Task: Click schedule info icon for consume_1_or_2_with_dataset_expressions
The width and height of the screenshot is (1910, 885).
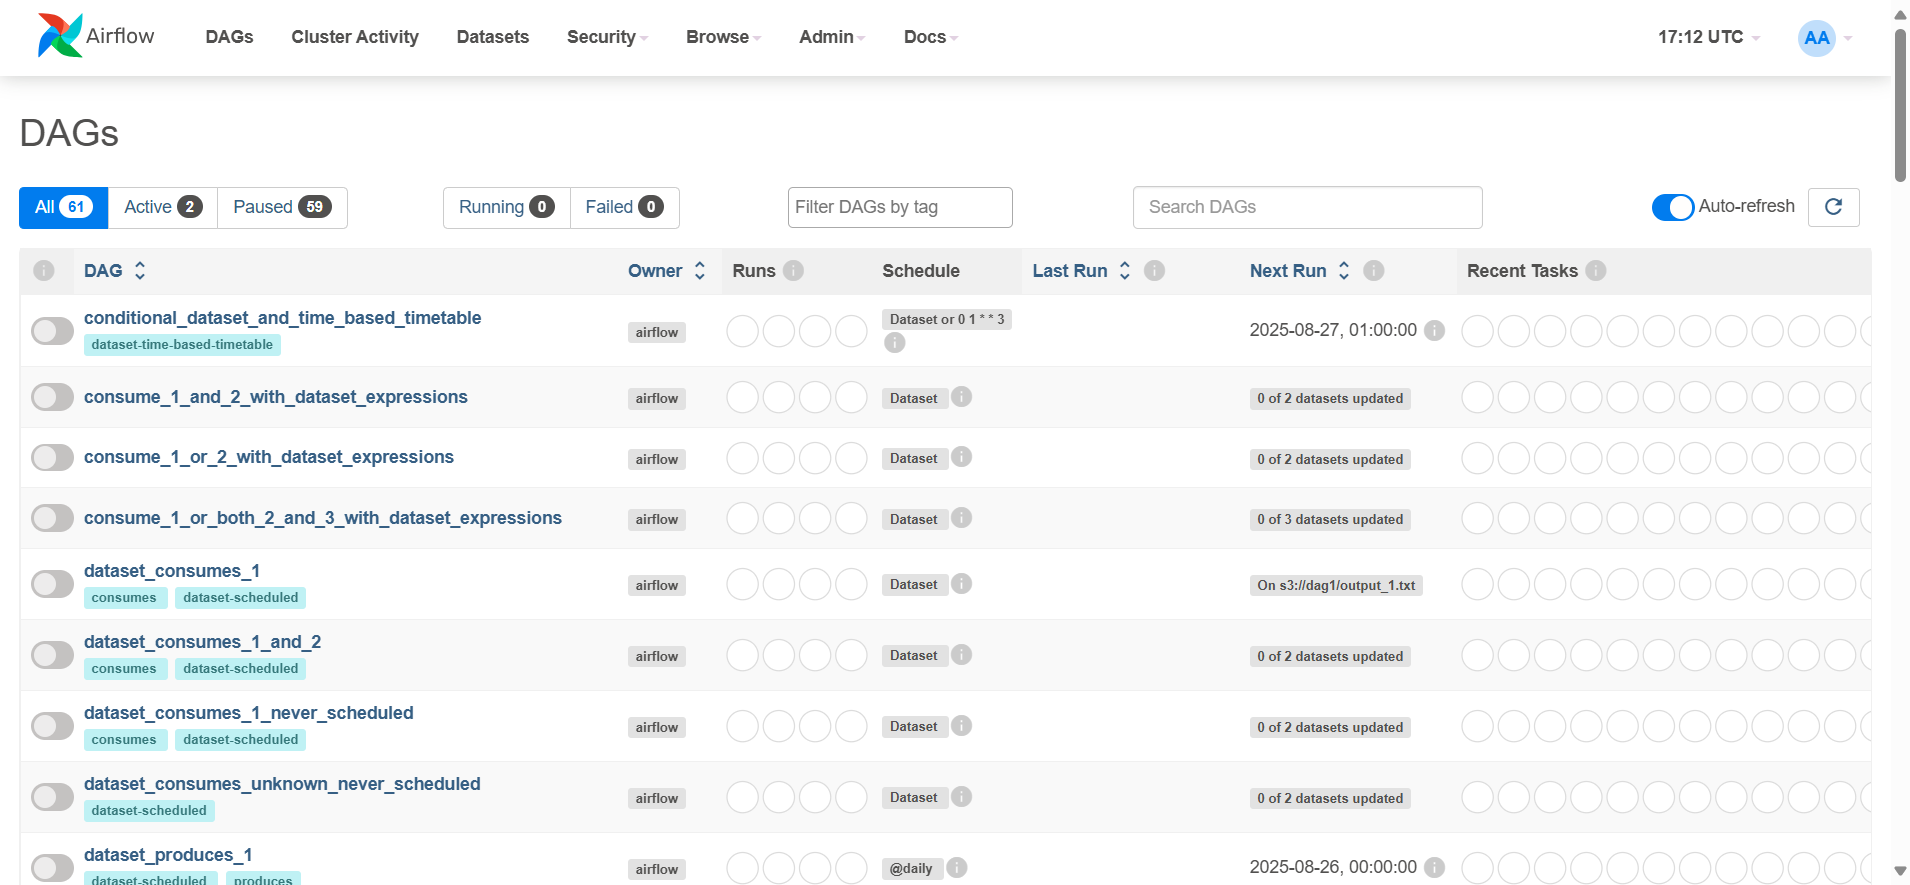Action: click(961, 457)
